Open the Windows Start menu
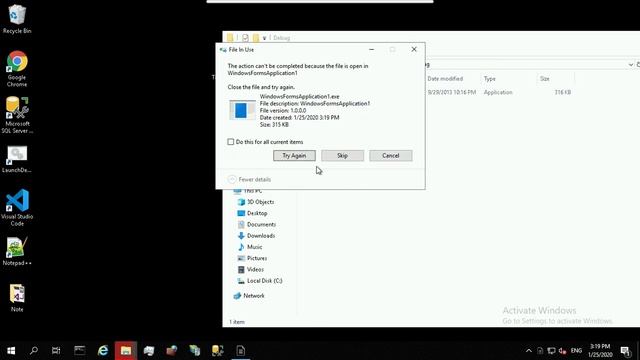 click(x=11, y=351)
